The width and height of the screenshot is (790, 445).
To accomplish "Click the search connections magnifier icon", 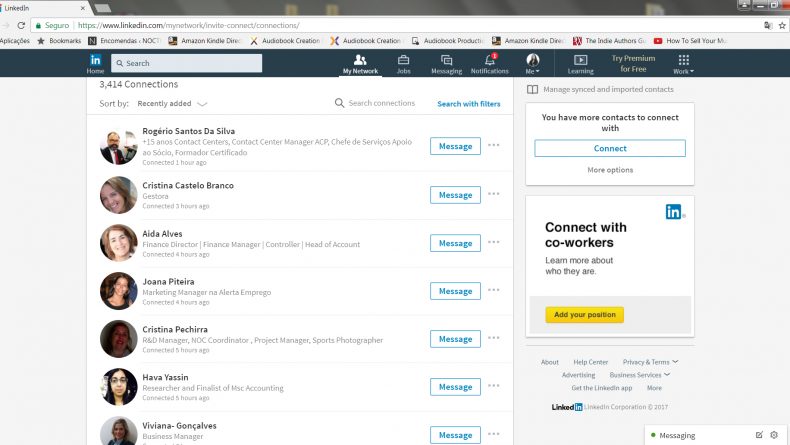I will pos(339,103).
